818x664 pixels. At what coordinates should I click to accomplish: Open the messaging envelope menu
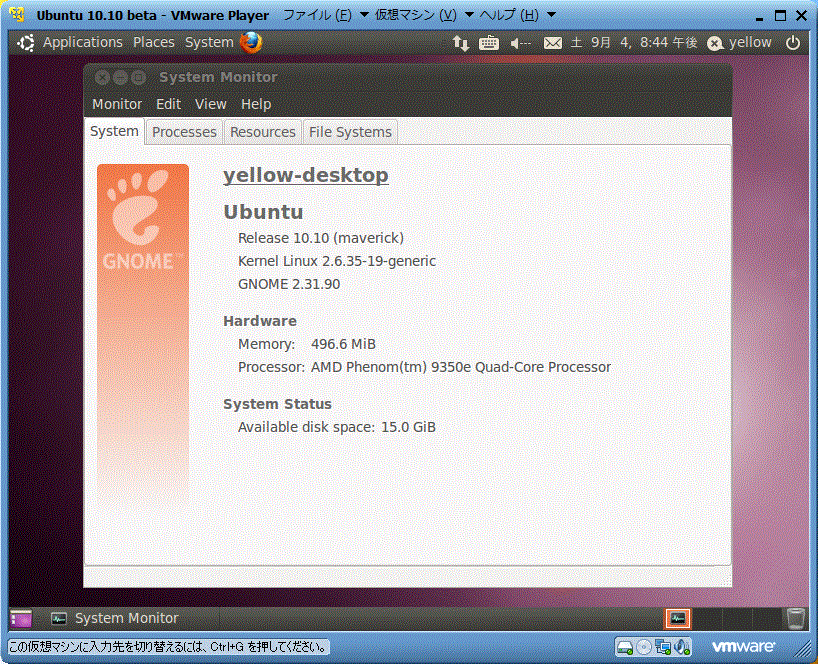point(552,43)
